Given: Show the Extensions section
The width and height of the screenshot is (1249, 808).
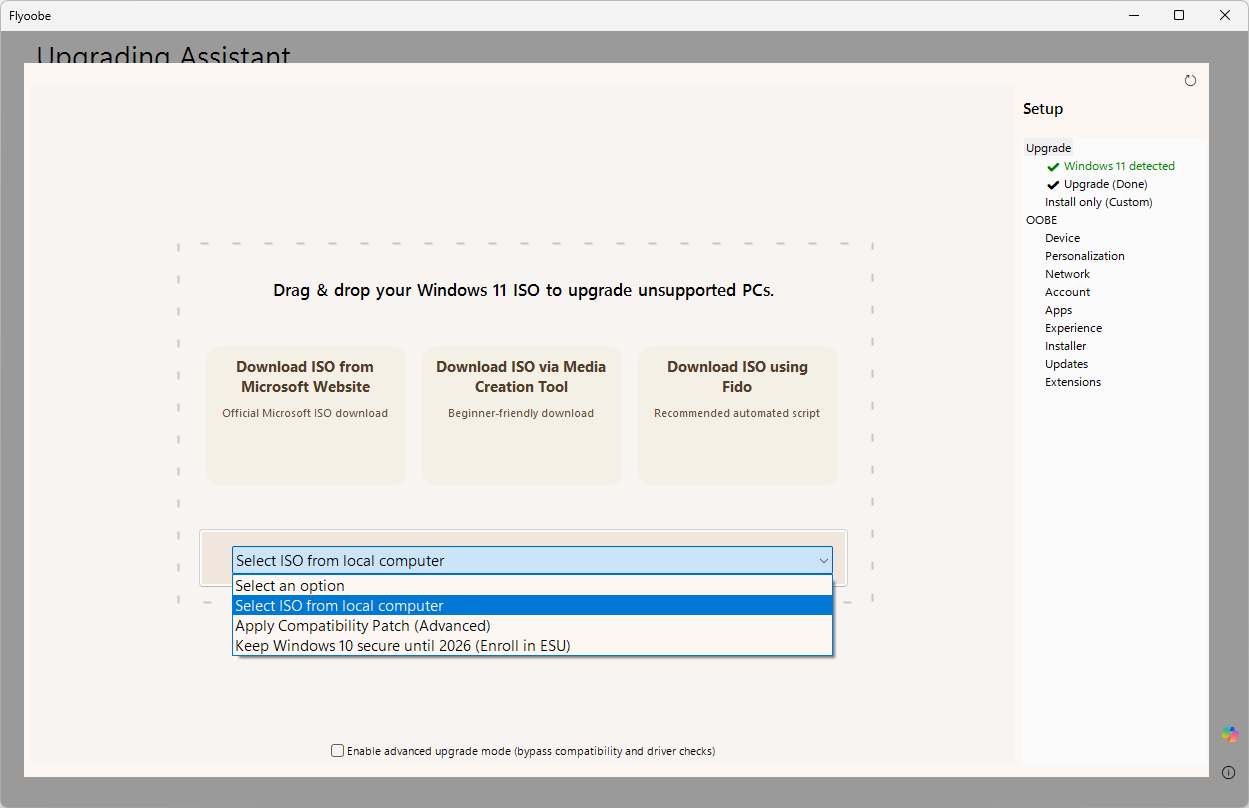Looking at the screenshot, I should pyautogui.click(x=1073, y=382).
